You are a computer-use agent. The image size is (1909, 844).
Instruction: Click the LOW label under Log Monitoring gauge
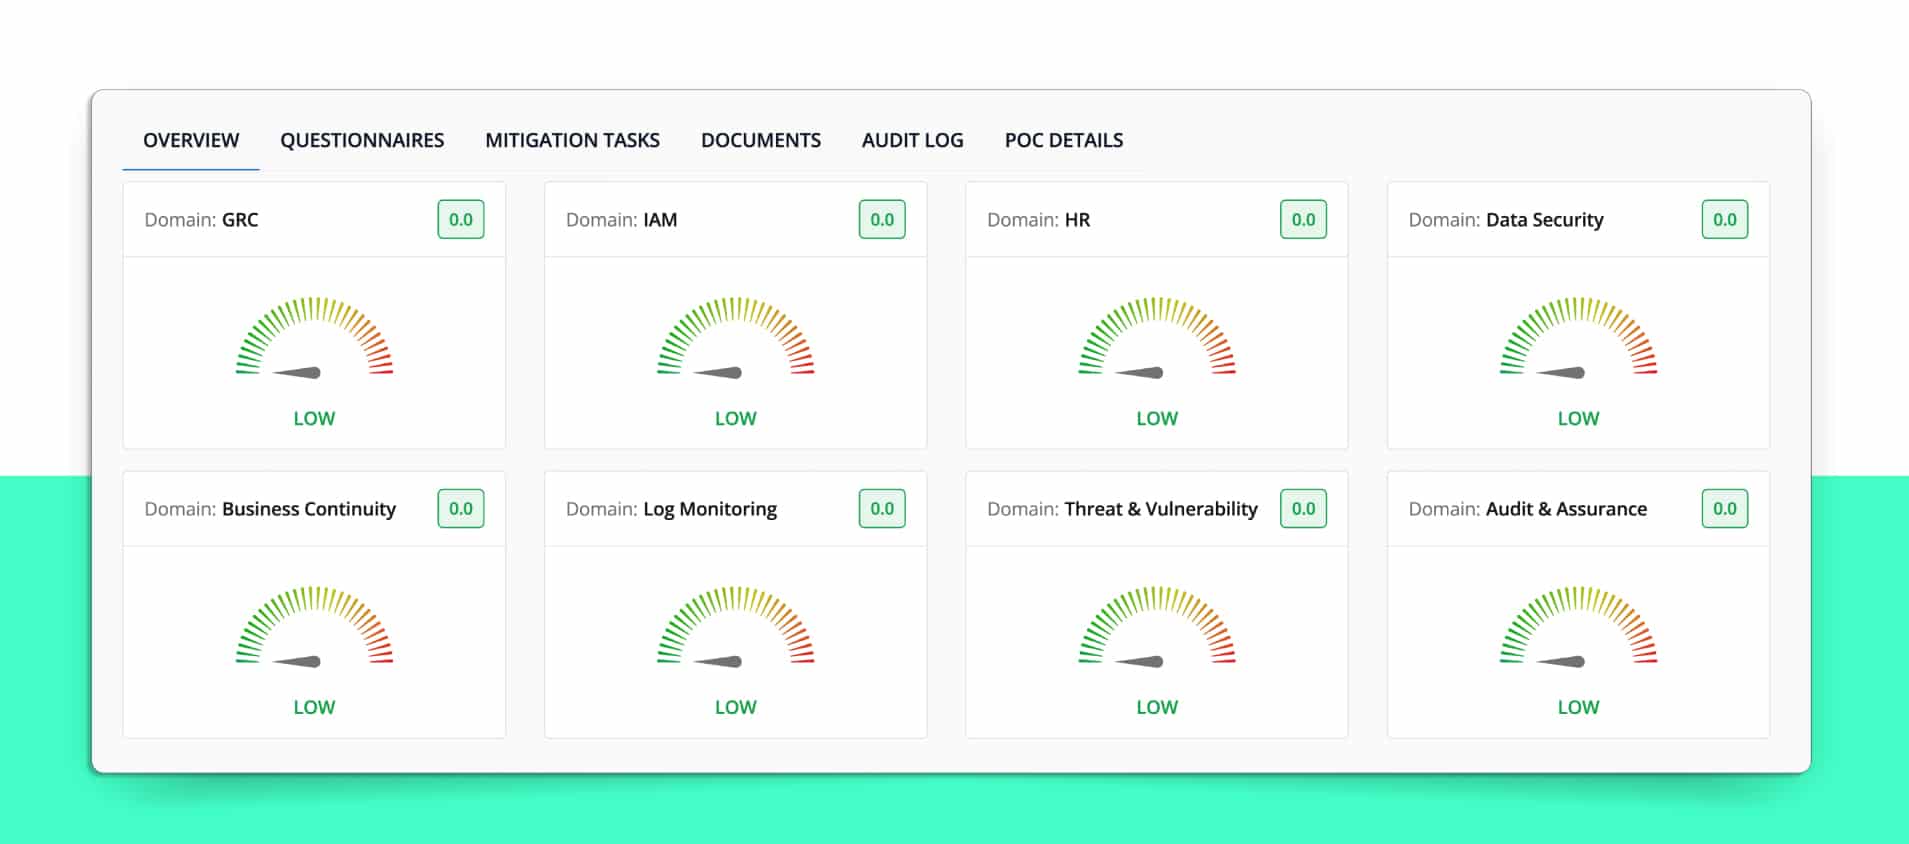coord(736,707)
